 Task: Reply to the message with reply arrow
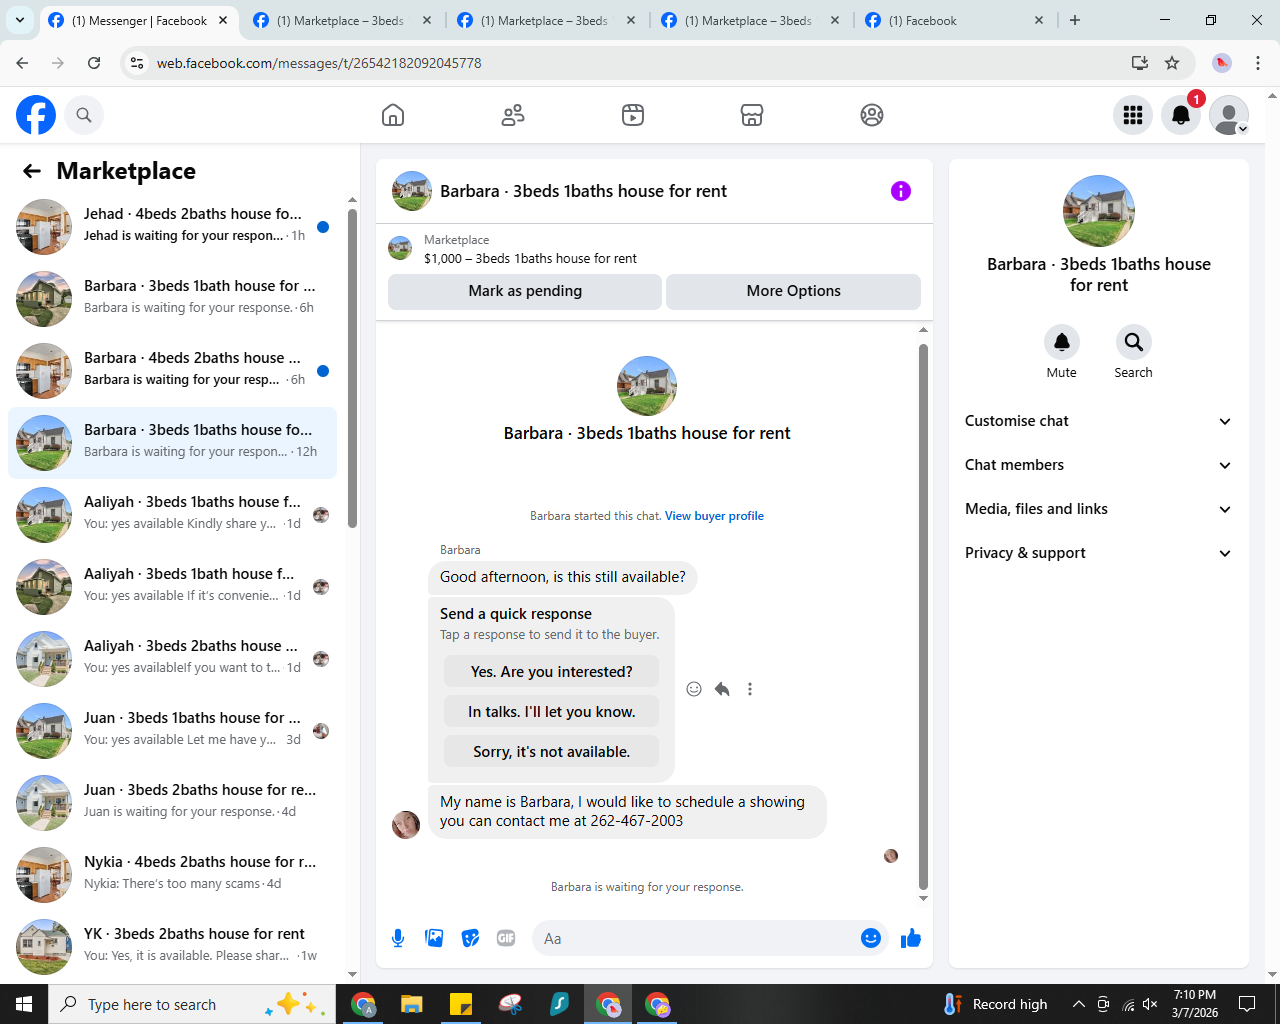coord(722,689)
